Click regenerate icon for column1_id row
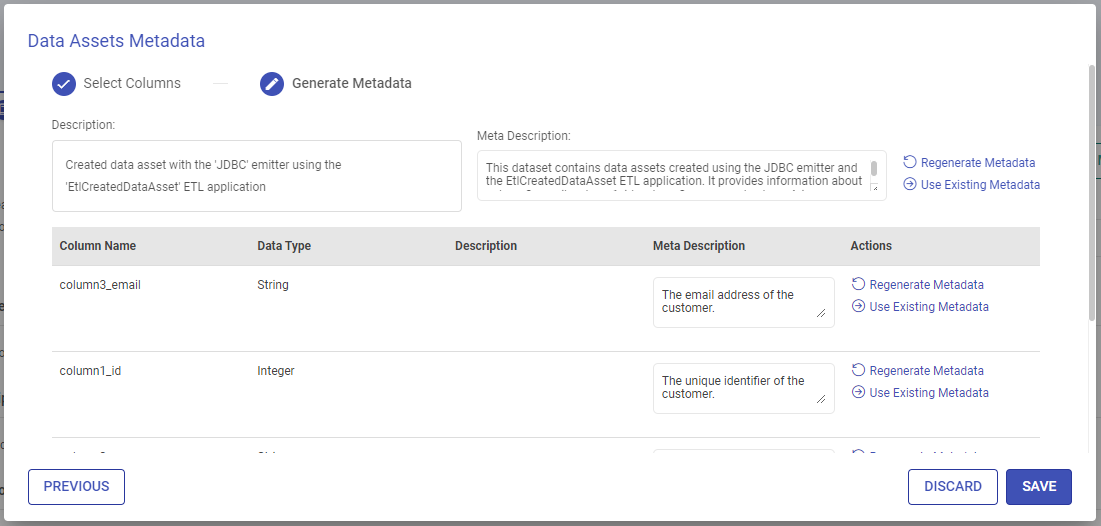1101x526 pixels. pyautogui.click(x=858, y=371)
